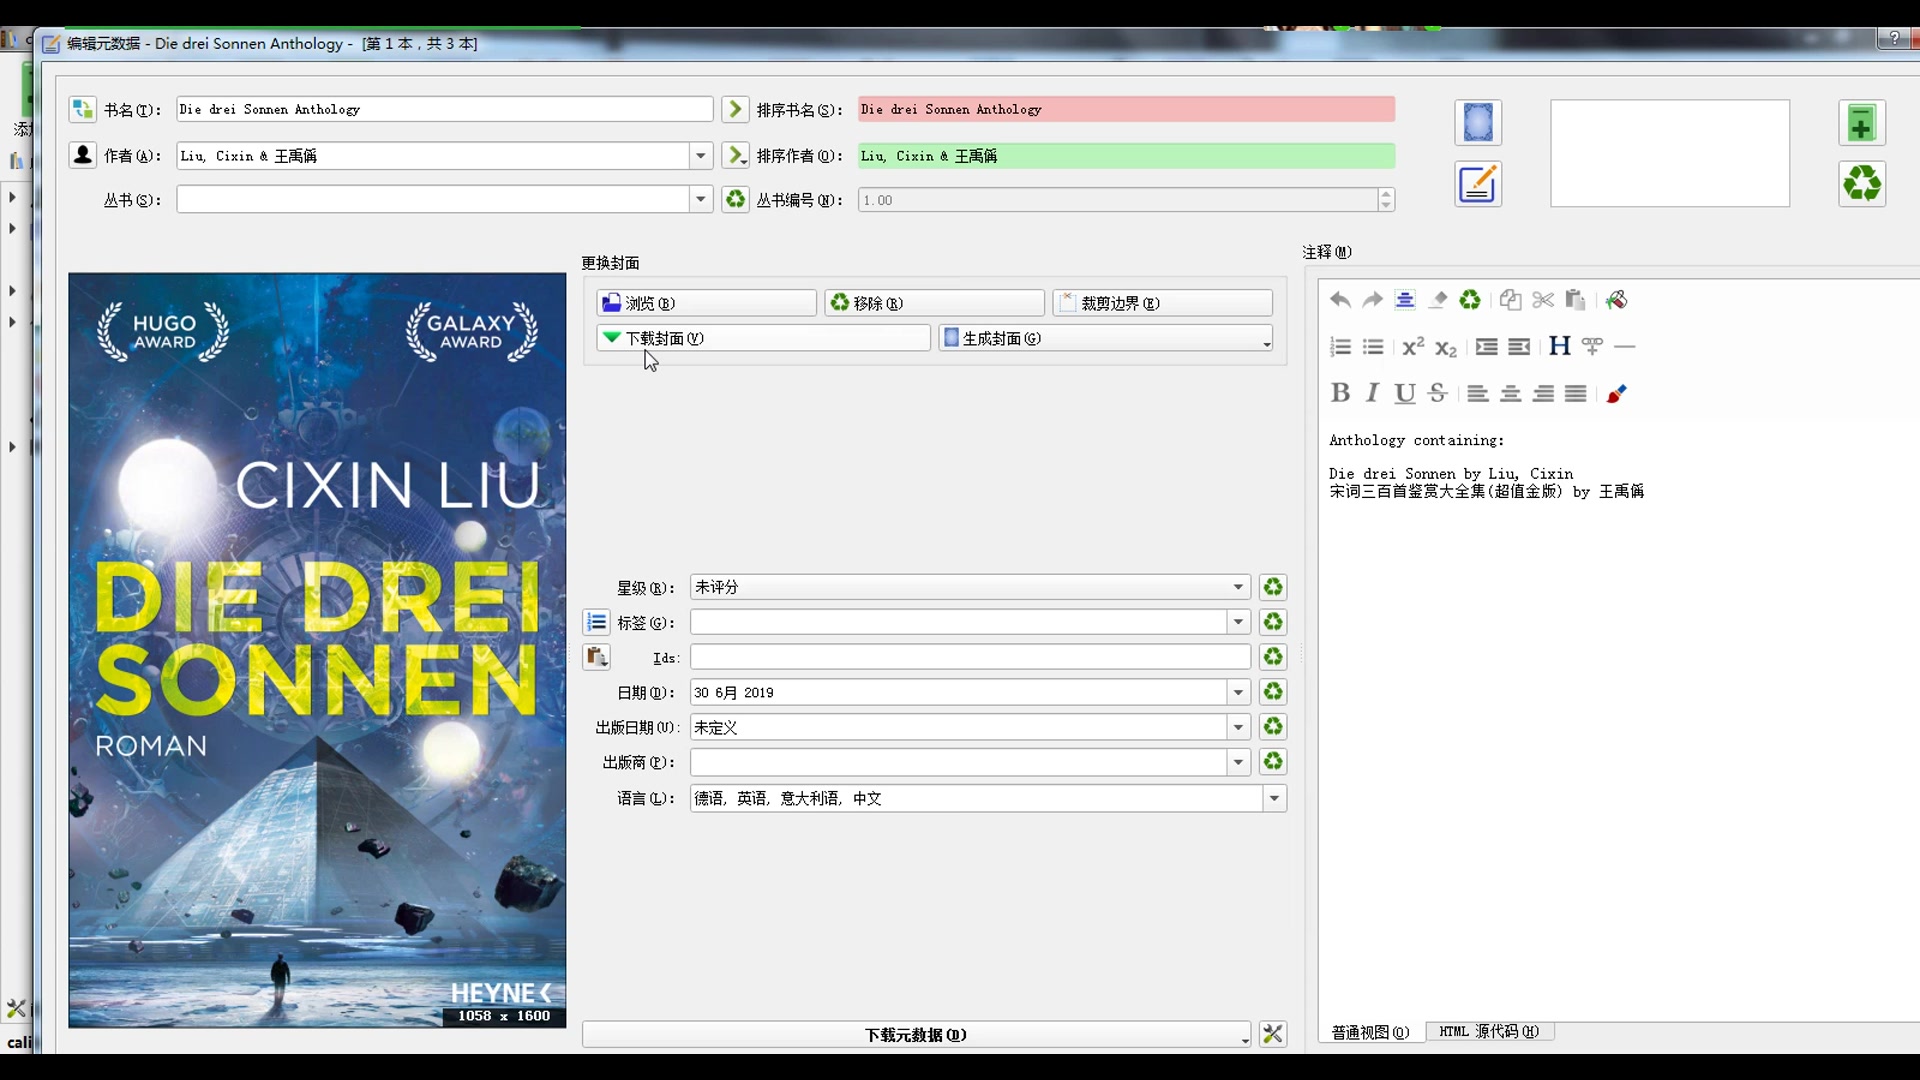Image resolution: width=1920 pixels, height=1080 pixels.
Task: Click the select-all icon in comments toolbar
Action: tap(1405, 300)
